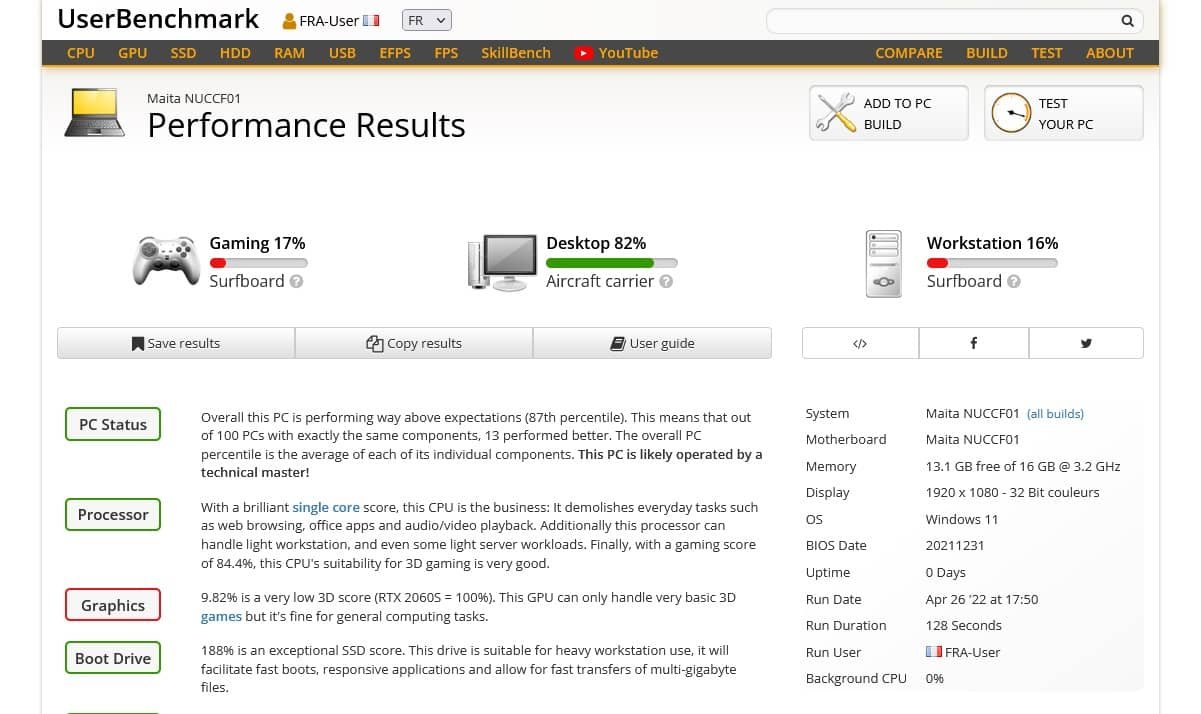Click the Copy results button
Viewport: 1201px width, 714px height.
(x=414, y=343)
